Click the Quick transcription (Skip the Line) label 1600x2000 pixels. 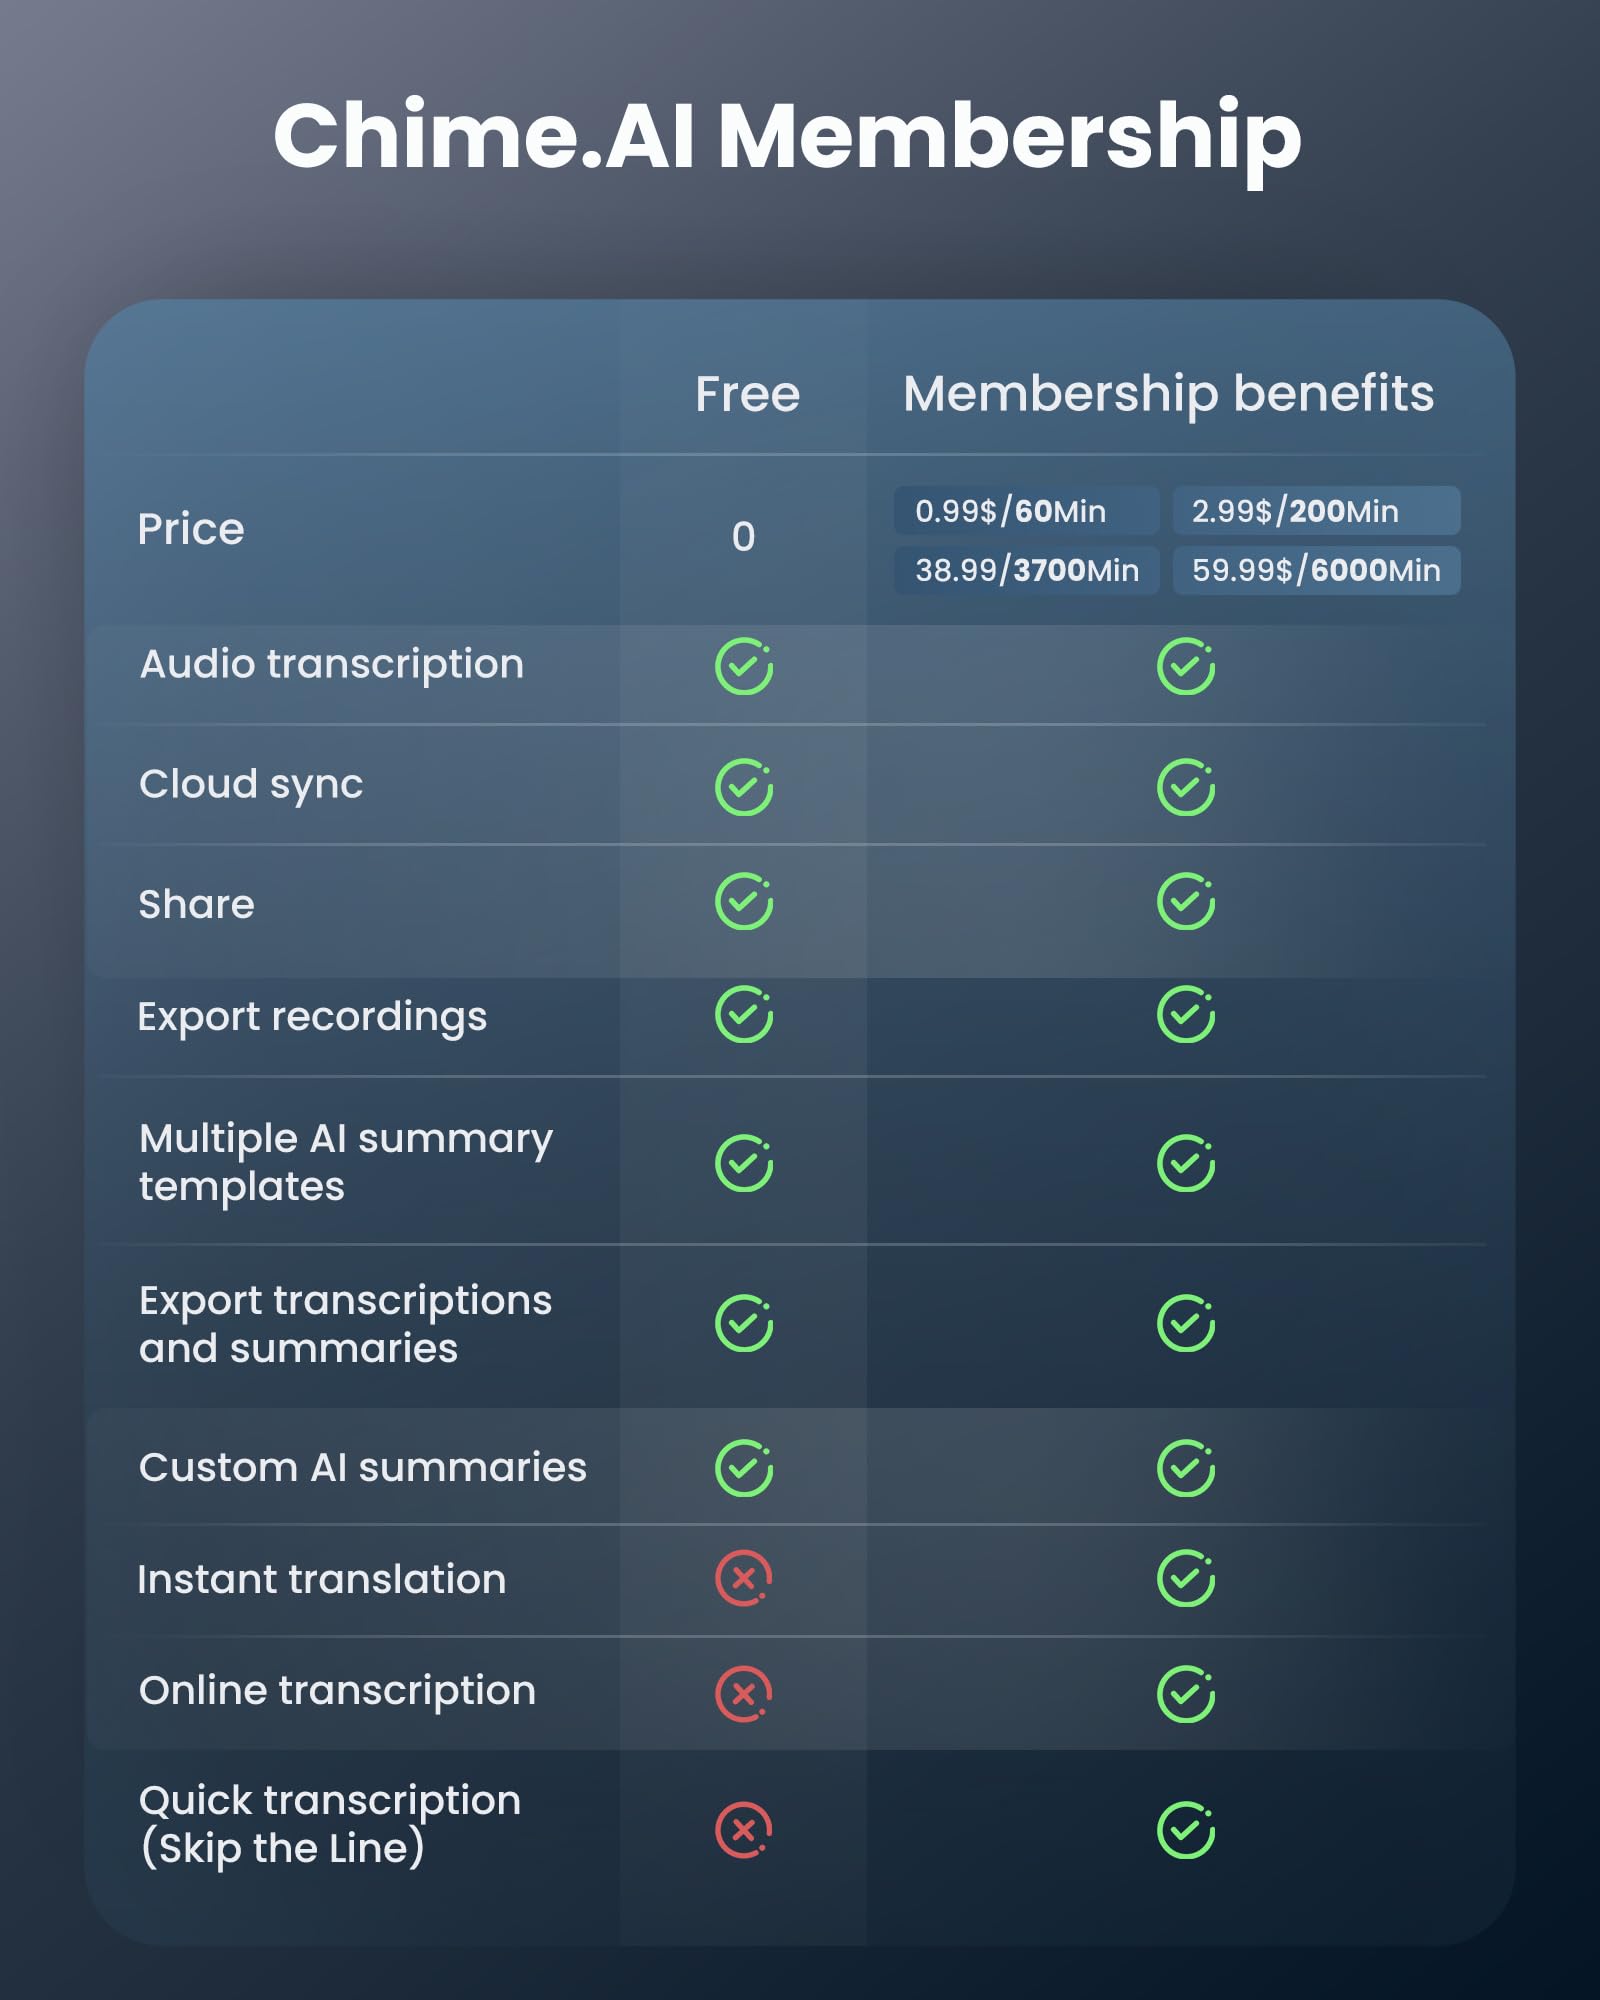tap(330, 1824)
